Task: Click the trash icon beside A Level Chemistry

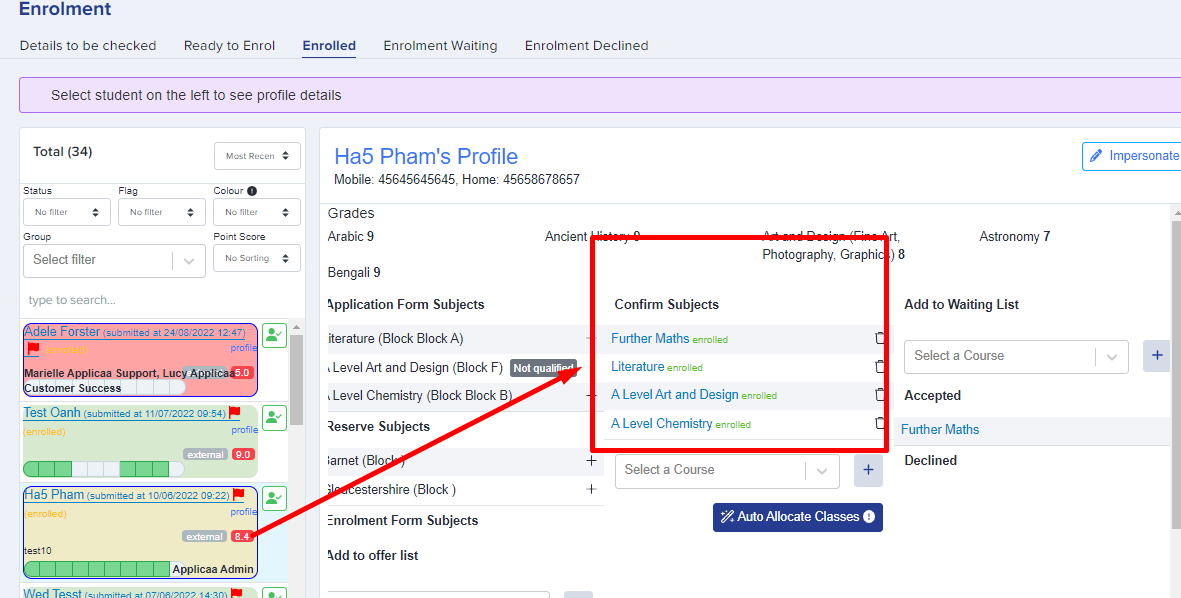Action: 879,423
